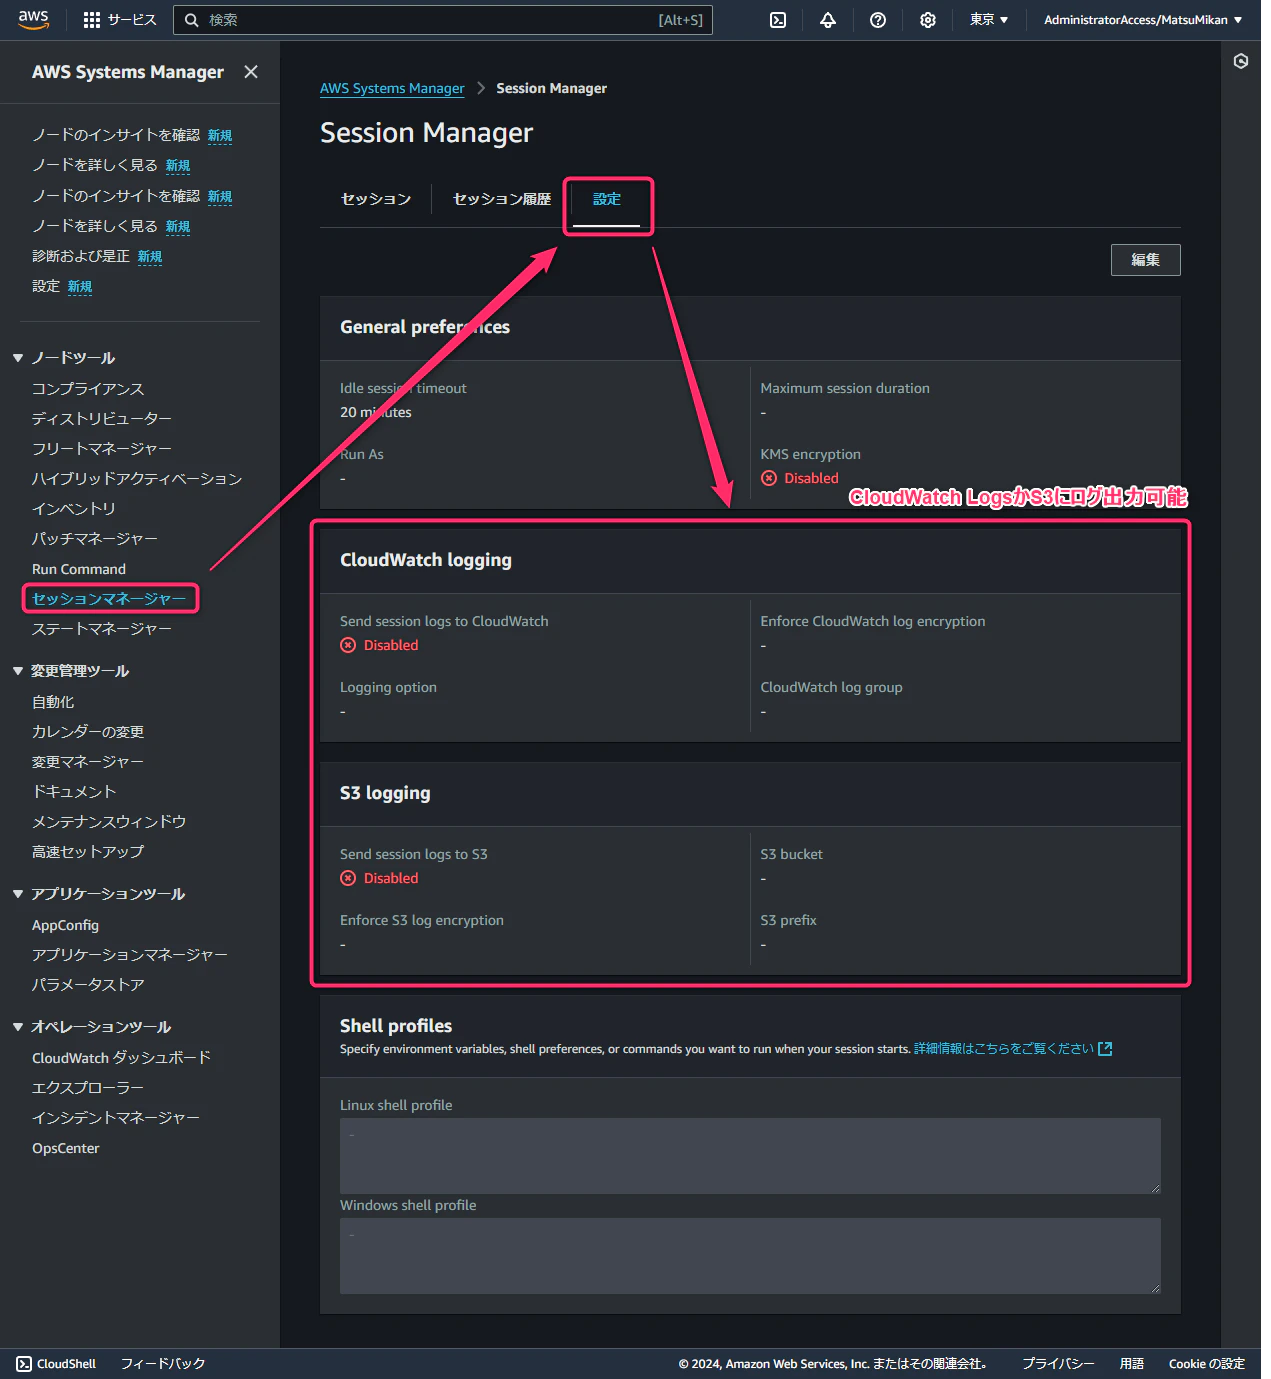Image resolution: width=1271 pixels, height=1379 pixels.
Task: Open アプリケーションマネージャー in the sidebar
Action: pyautogui.click(x=130, y=955)
